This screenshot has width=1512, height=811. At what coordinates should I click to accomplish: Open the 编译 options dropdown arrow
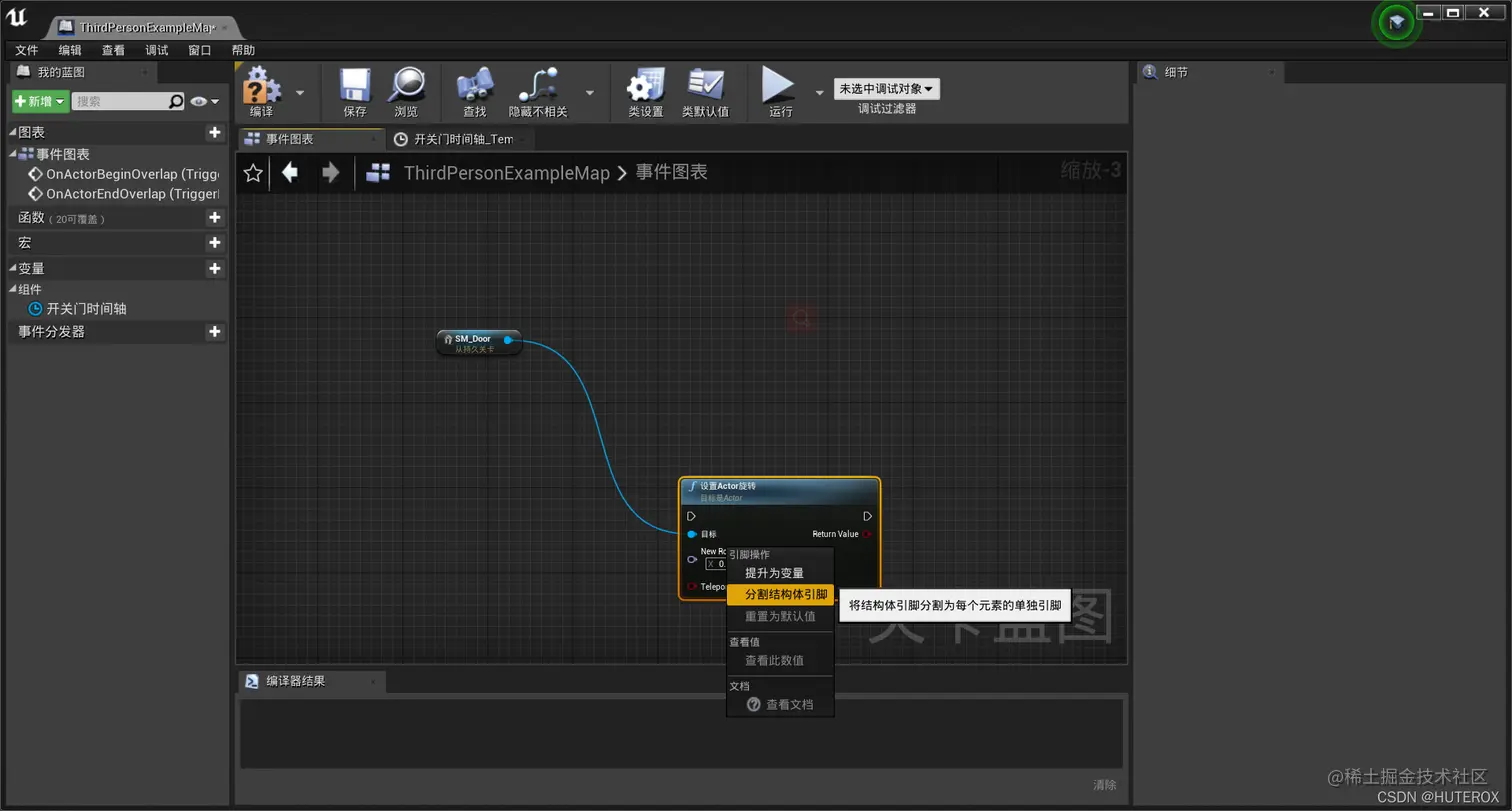pyautogui.click(x=300, y=92)
